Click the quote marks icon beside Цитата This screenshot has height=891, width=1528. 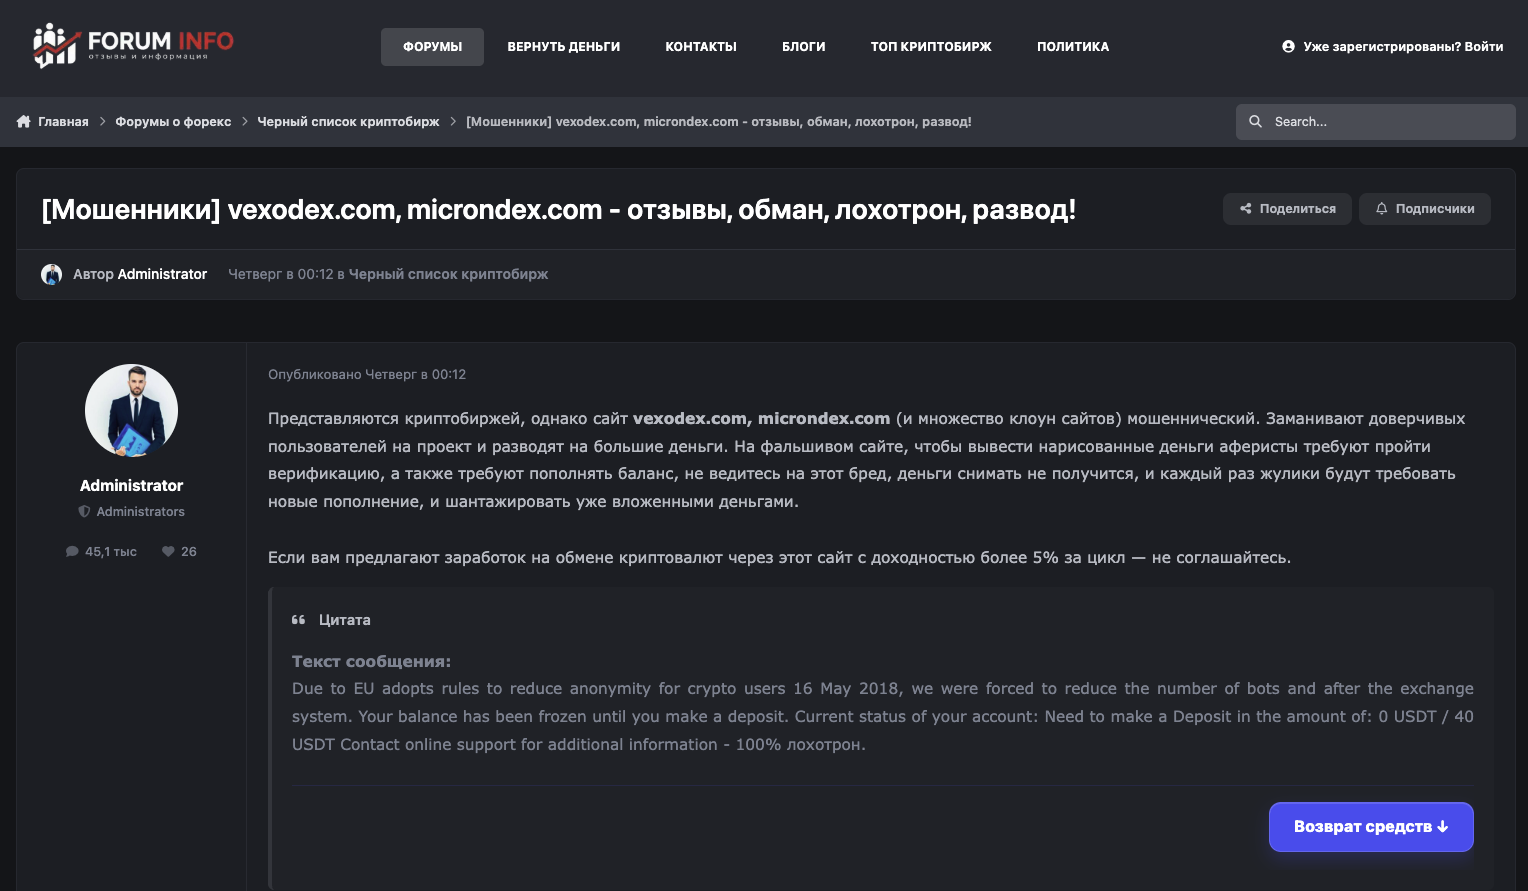(298, 620)
